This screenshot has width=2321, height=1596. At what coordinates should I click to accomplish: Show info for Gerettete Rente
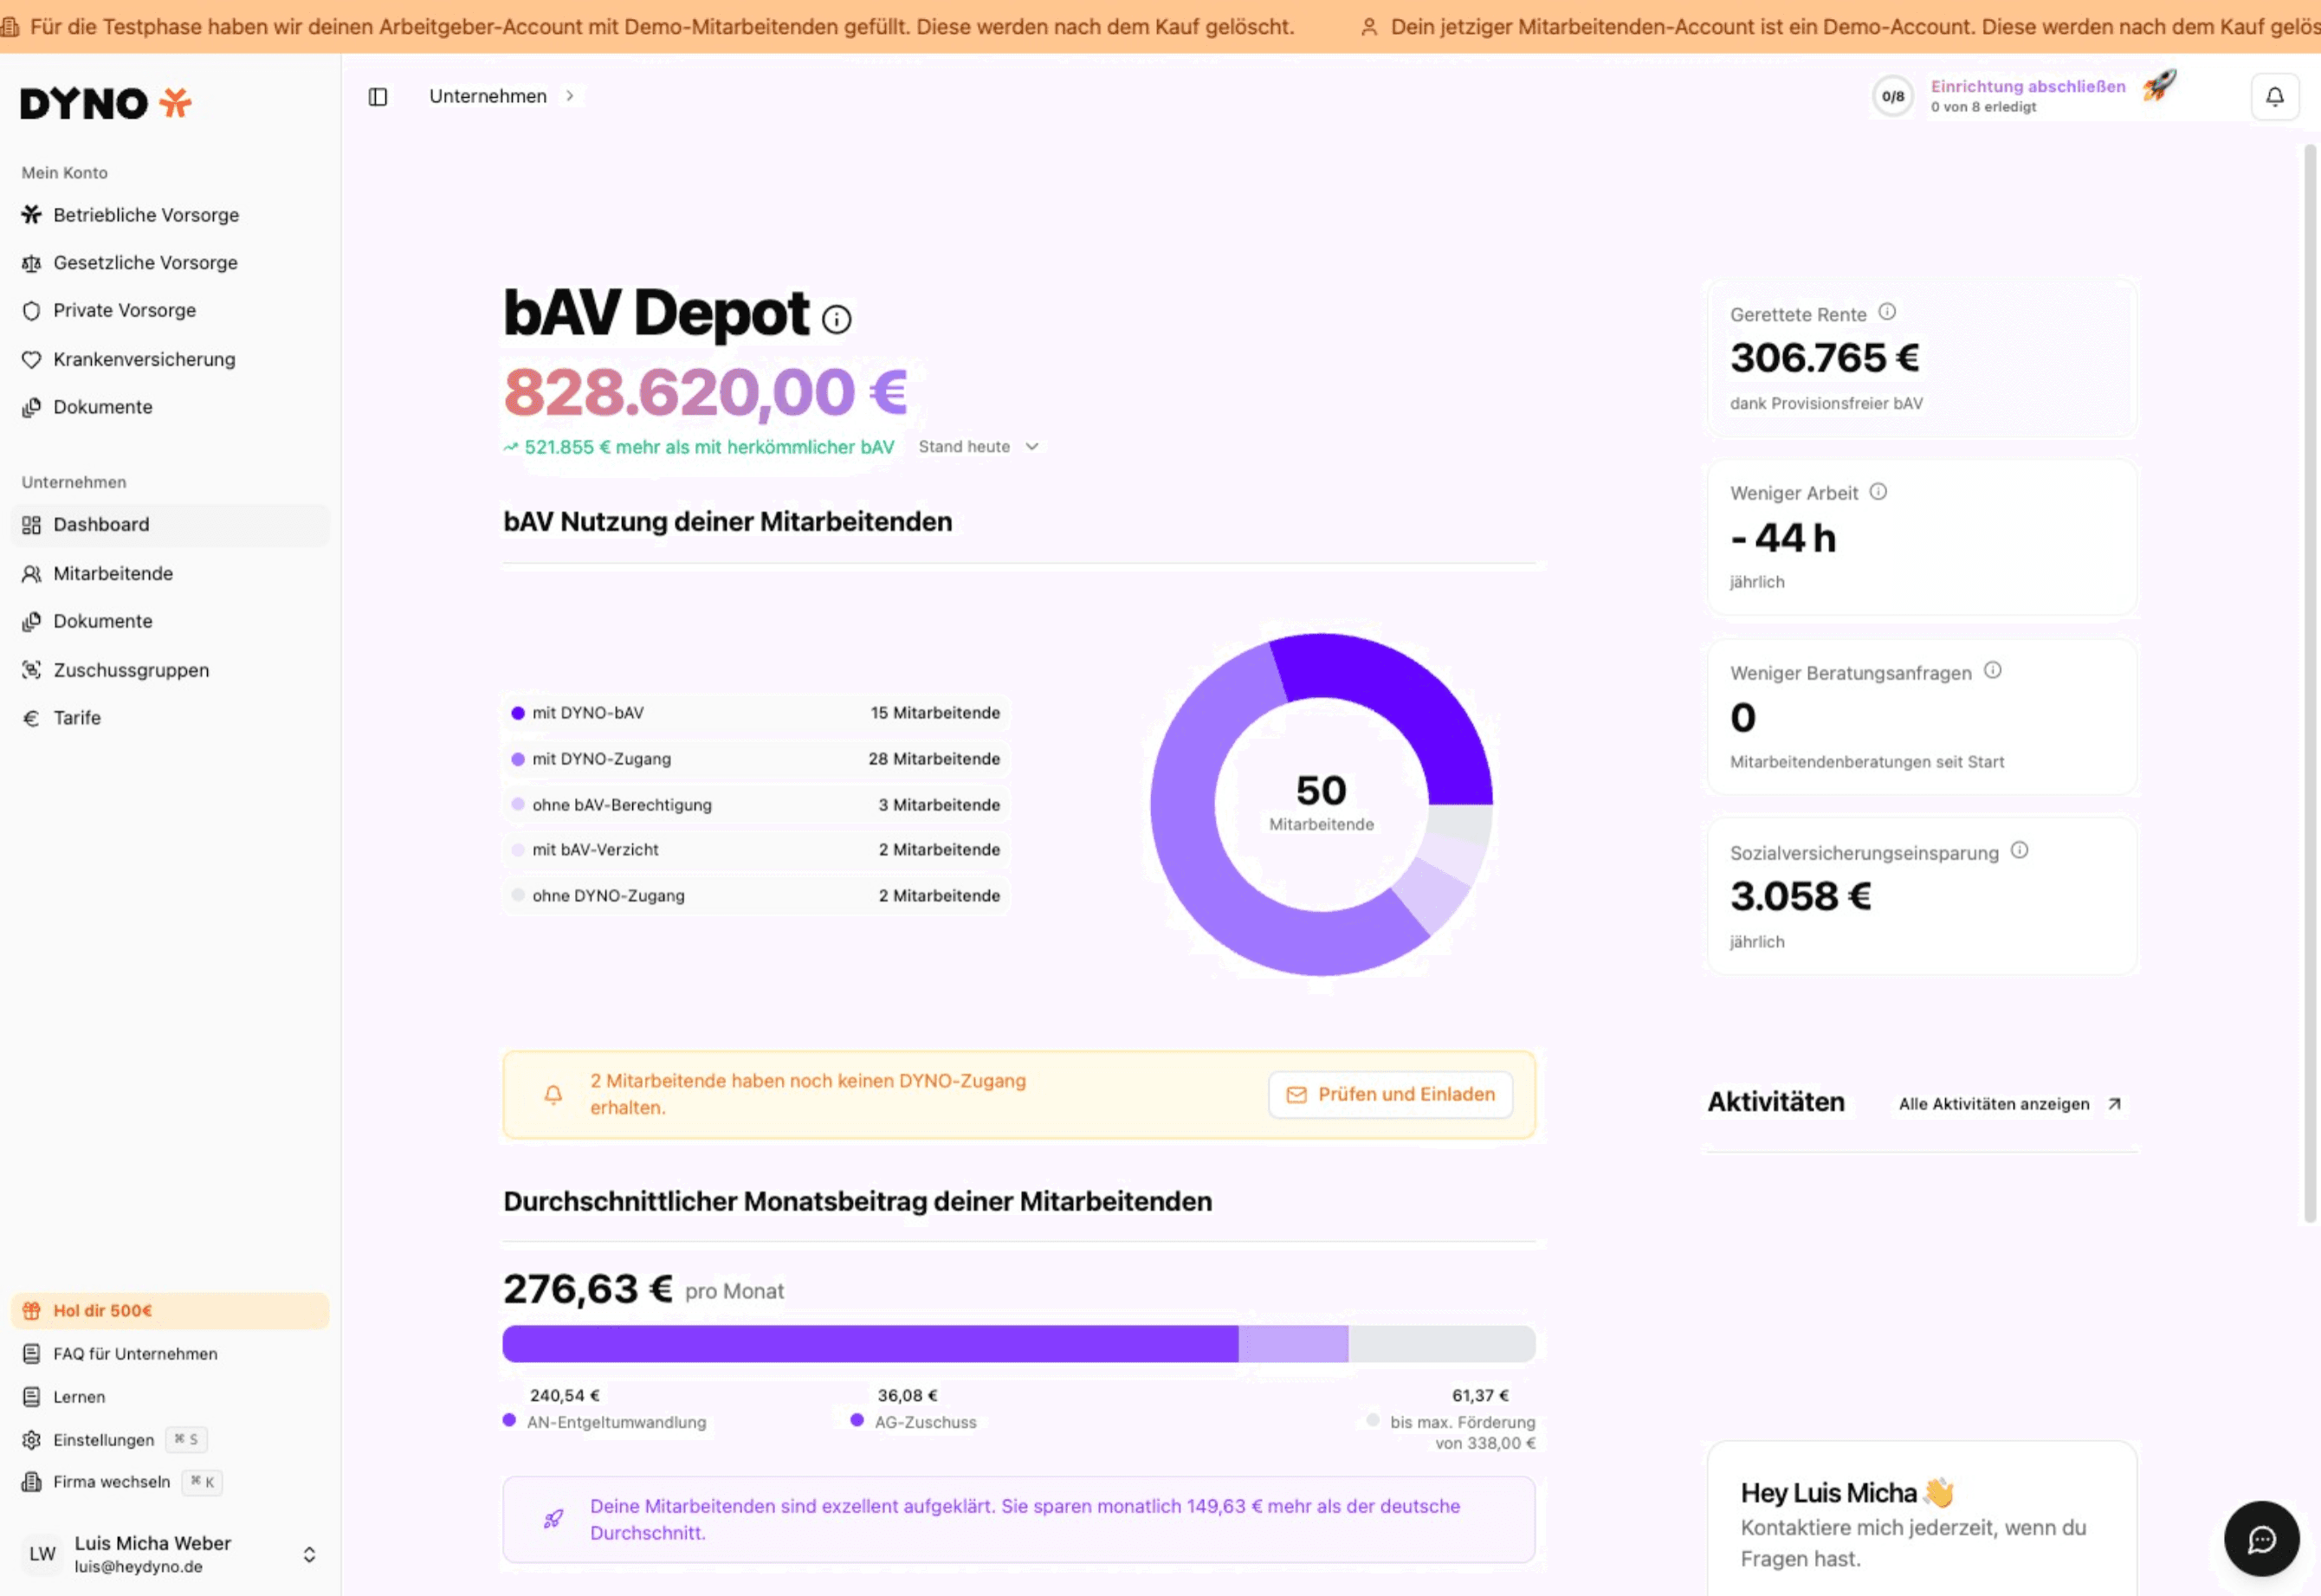[1887, 312]
